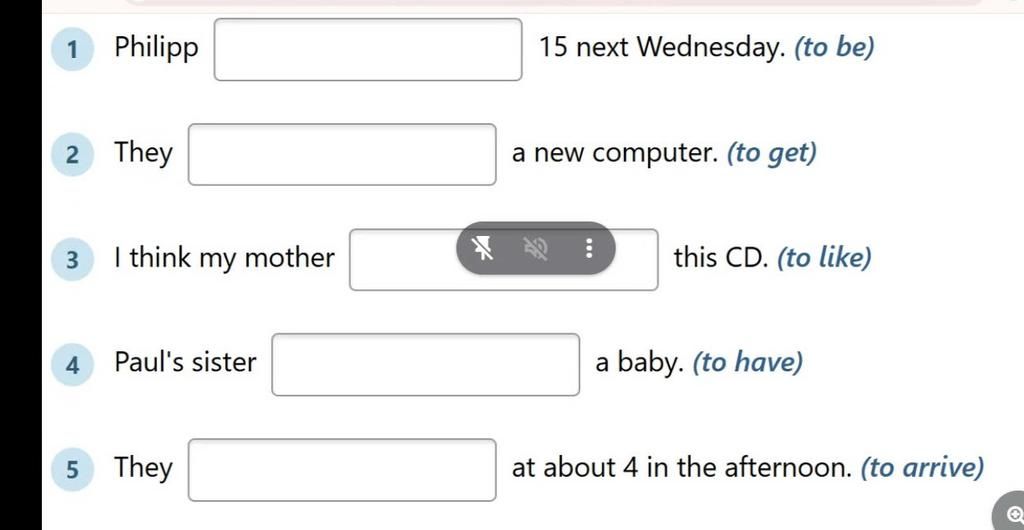Click the number 5 circle badge
Image resolution: width=1024 pixels, height=530 pixels.
[72, 469]
